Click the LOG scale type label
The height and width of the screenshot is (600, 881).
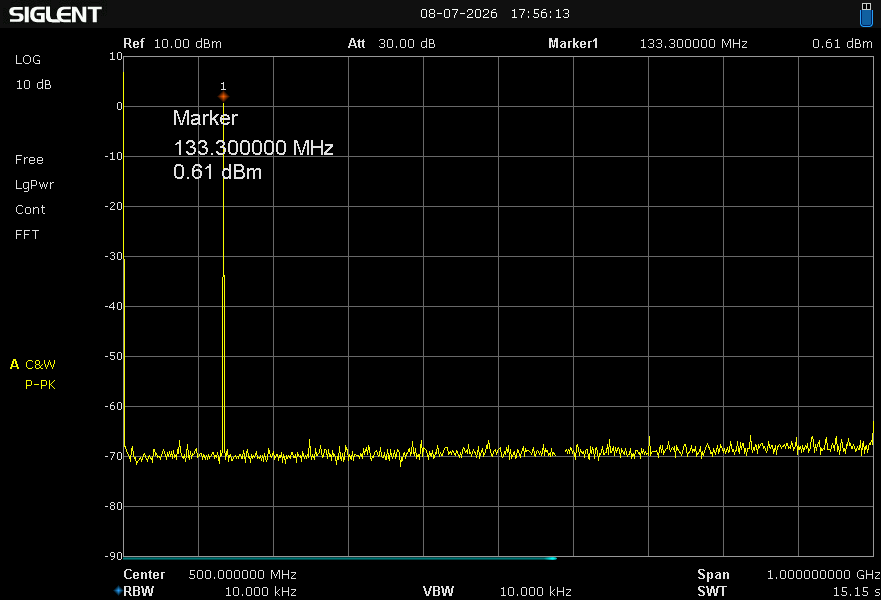28,60
